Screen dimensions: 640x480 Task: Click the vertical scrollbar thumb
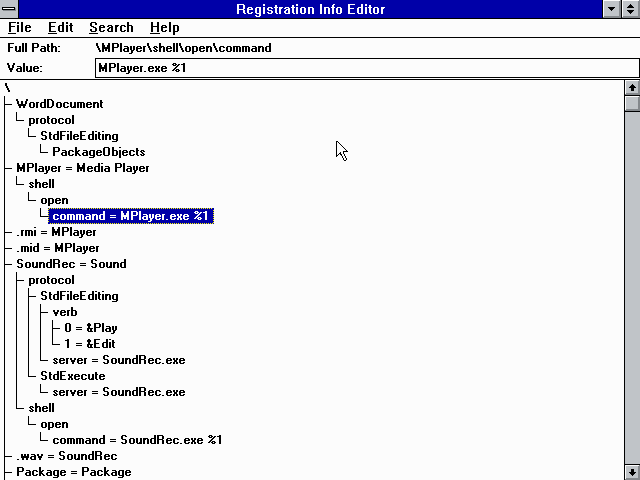point(631,103)
